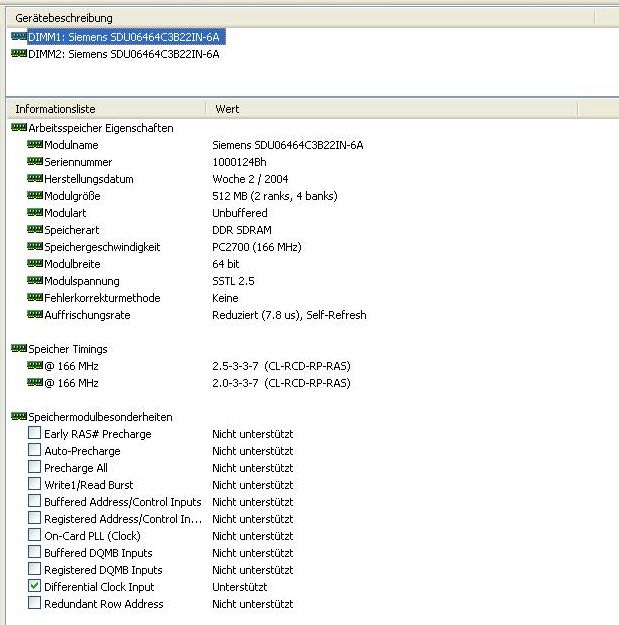
Task: Toggle the Registered DQMB Inputs checkbox
Action: coord(34,569)
